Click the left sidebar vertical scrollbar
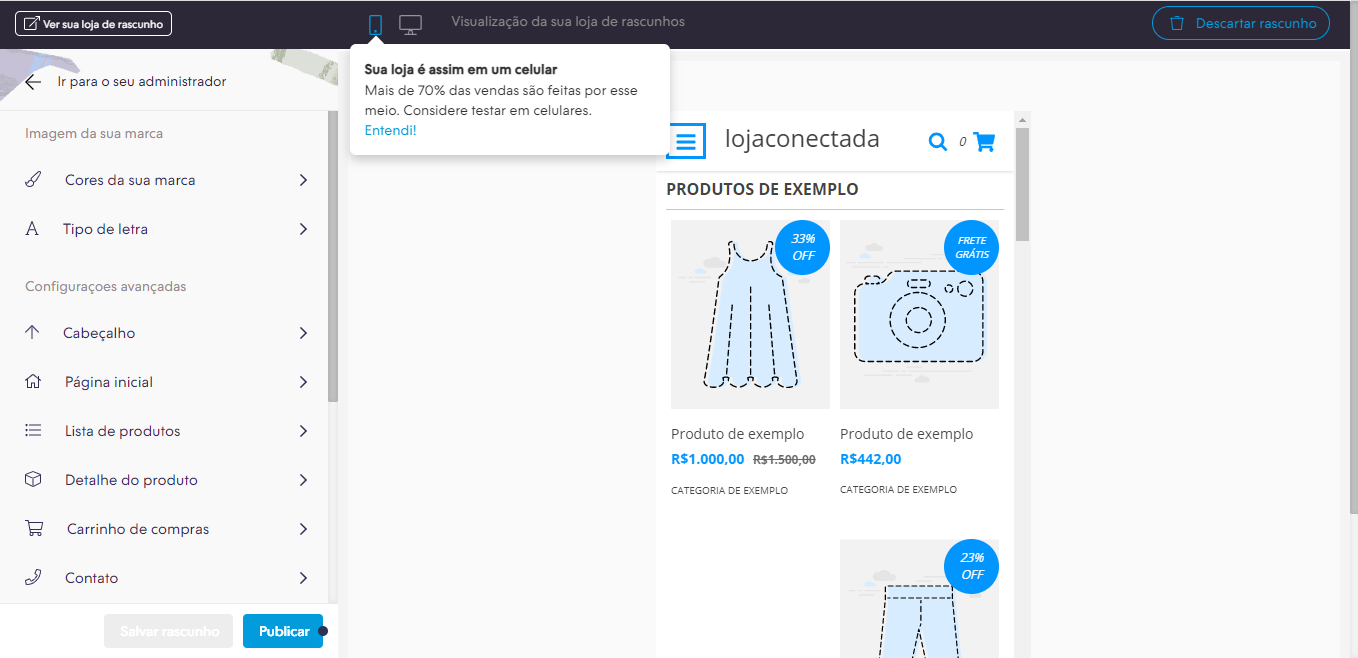This screenshot has width=1358, height=658. click(333, 255)
